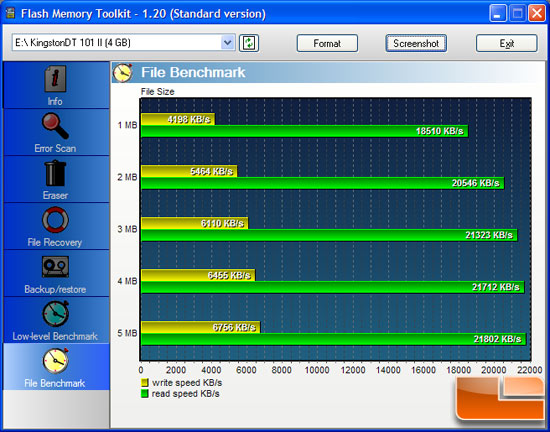The height and width of the screenshot is (432, 550).
Task: Click the Format button
Action: [327, 43]
